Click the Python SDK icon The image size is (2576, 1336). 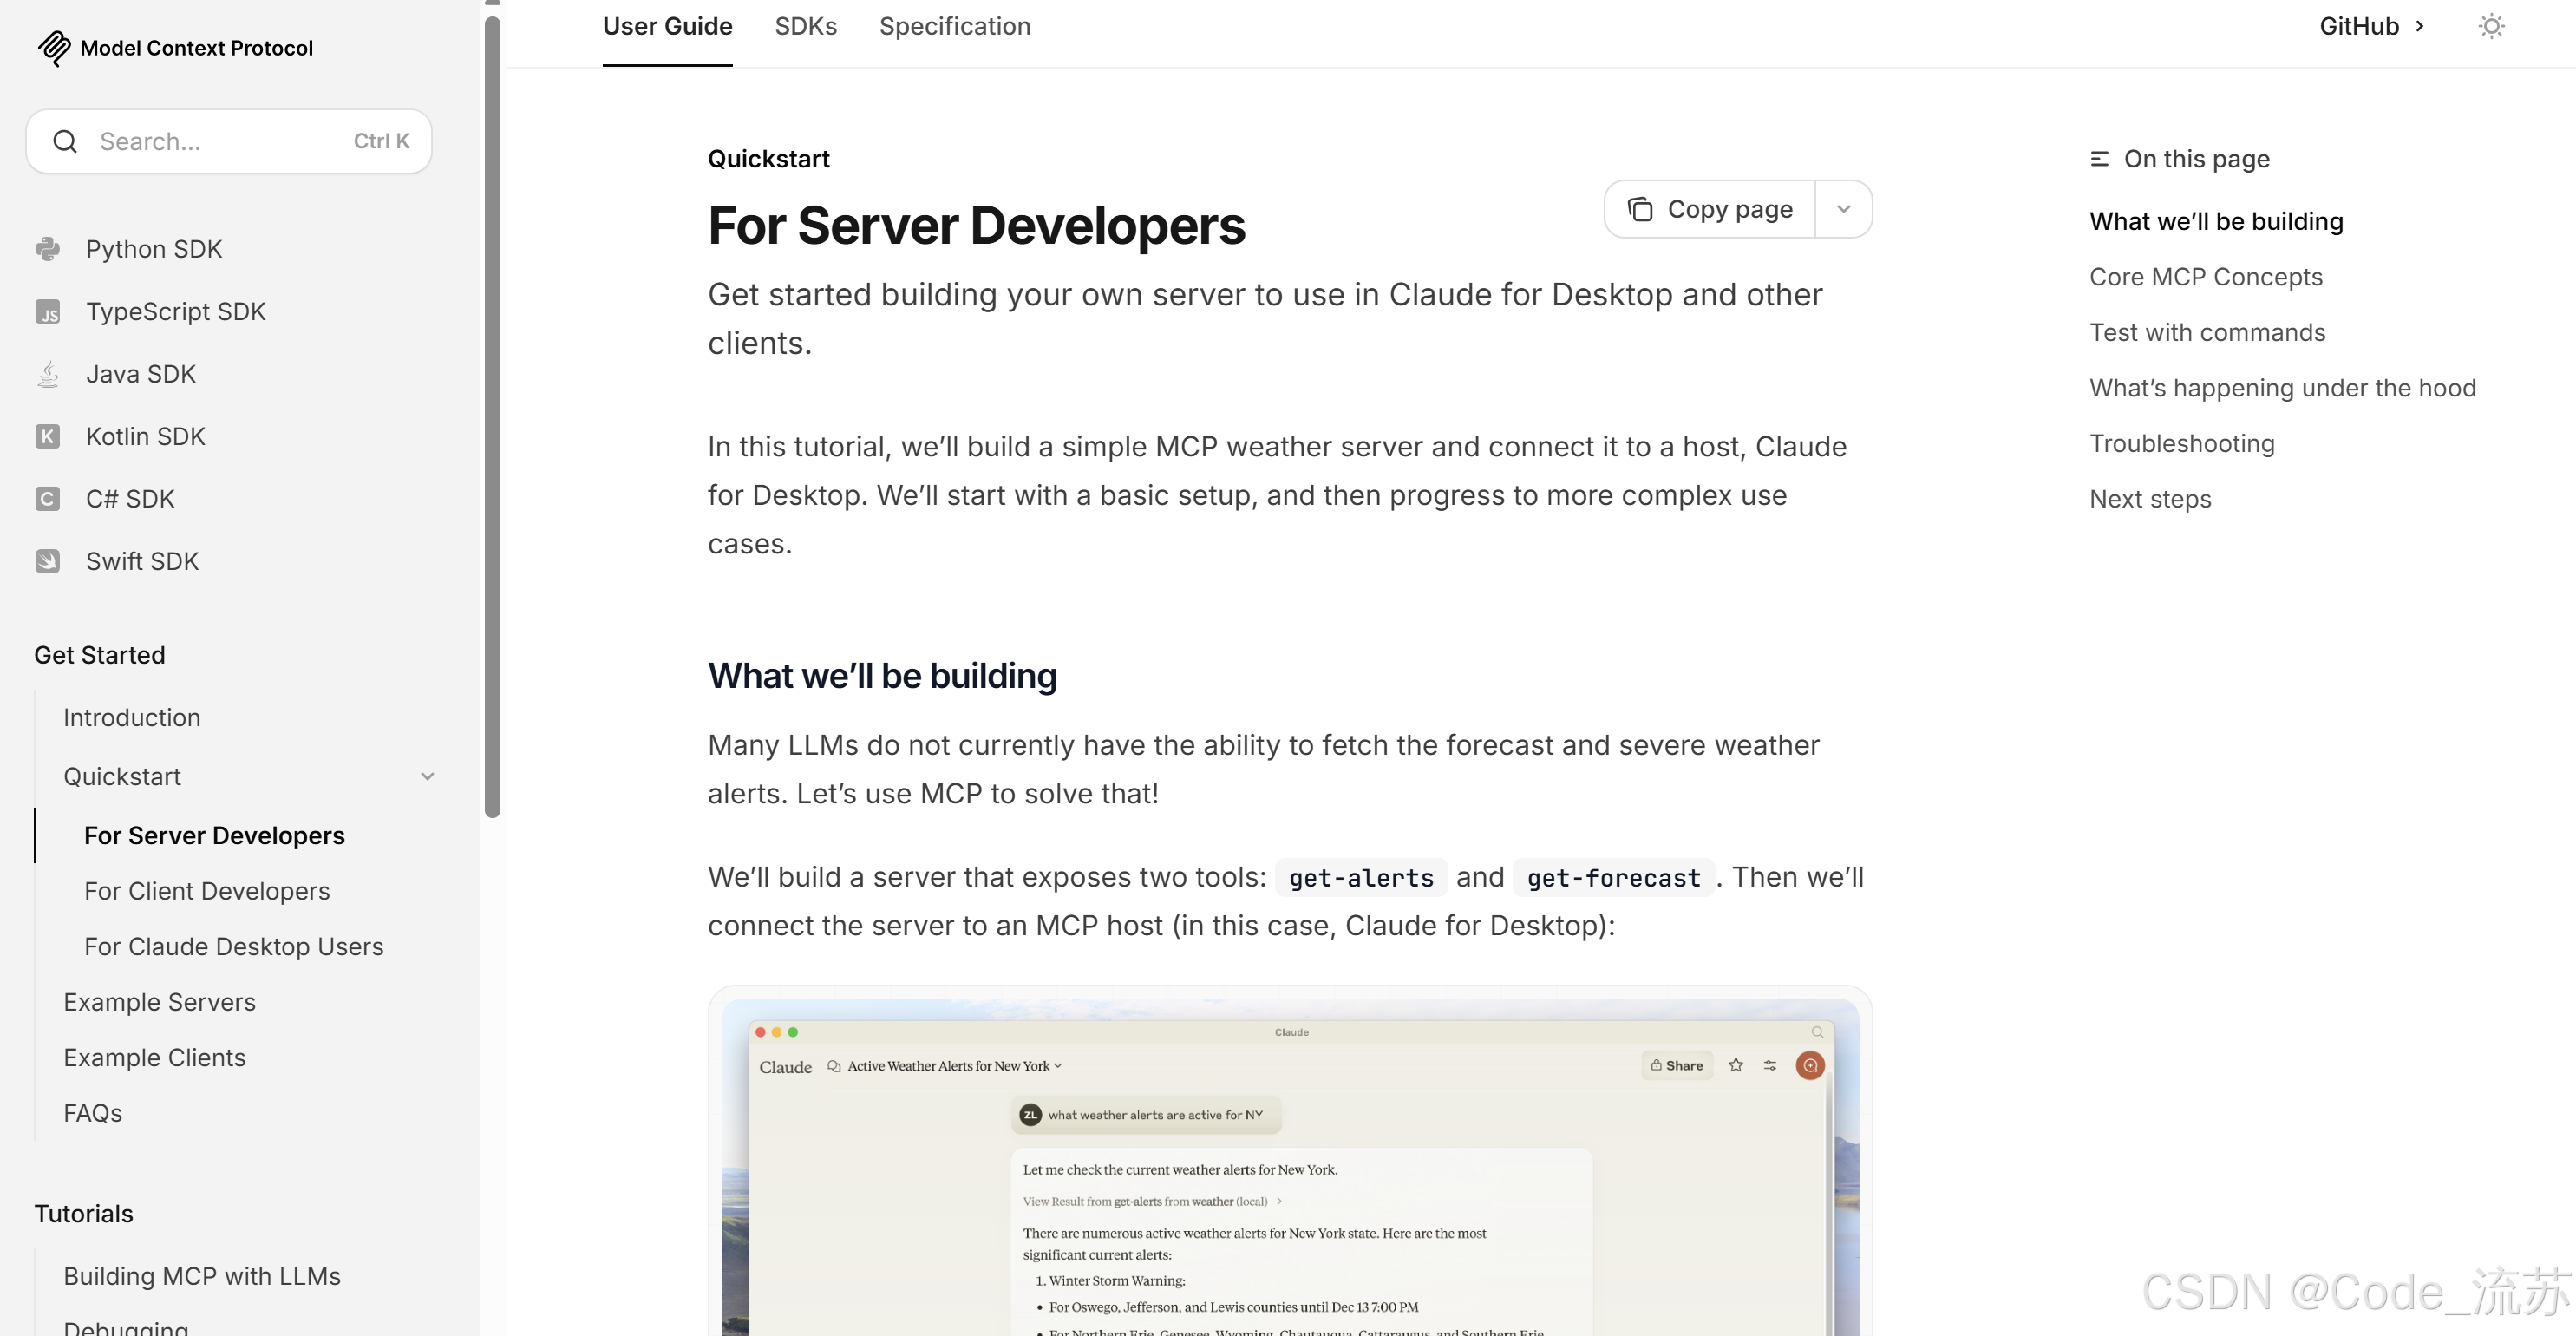pyautogui.click(x=47, y=249)
